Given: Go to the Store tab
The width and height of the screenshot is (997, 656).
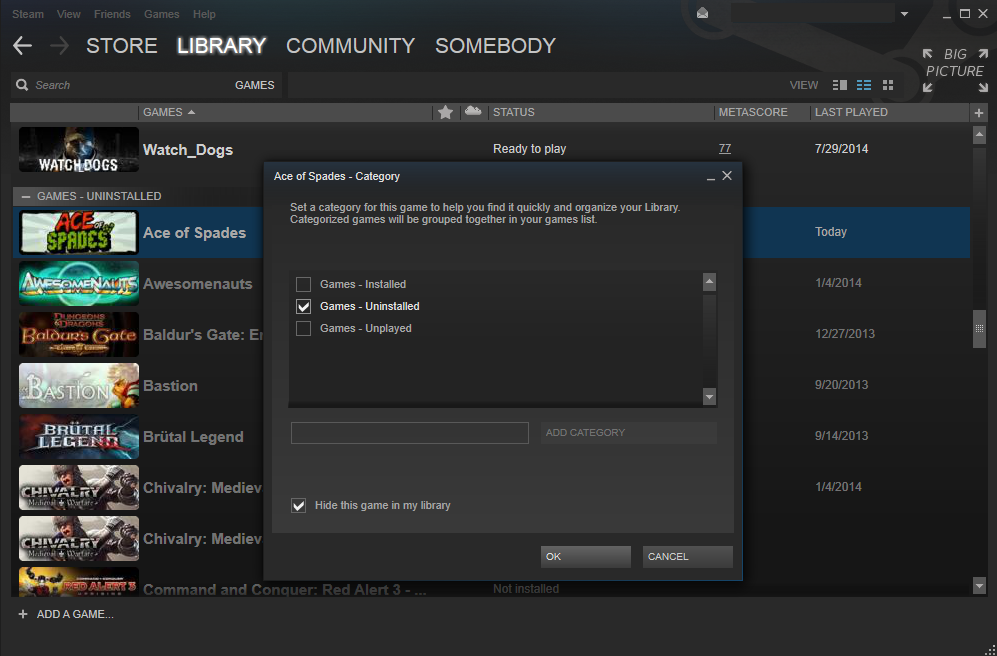Looking at the screenshot, I should point(121,46).
